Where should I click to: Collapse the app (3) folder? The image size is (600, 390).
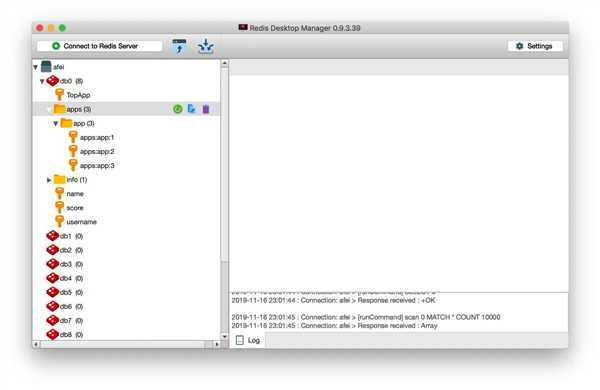(56, 124)
